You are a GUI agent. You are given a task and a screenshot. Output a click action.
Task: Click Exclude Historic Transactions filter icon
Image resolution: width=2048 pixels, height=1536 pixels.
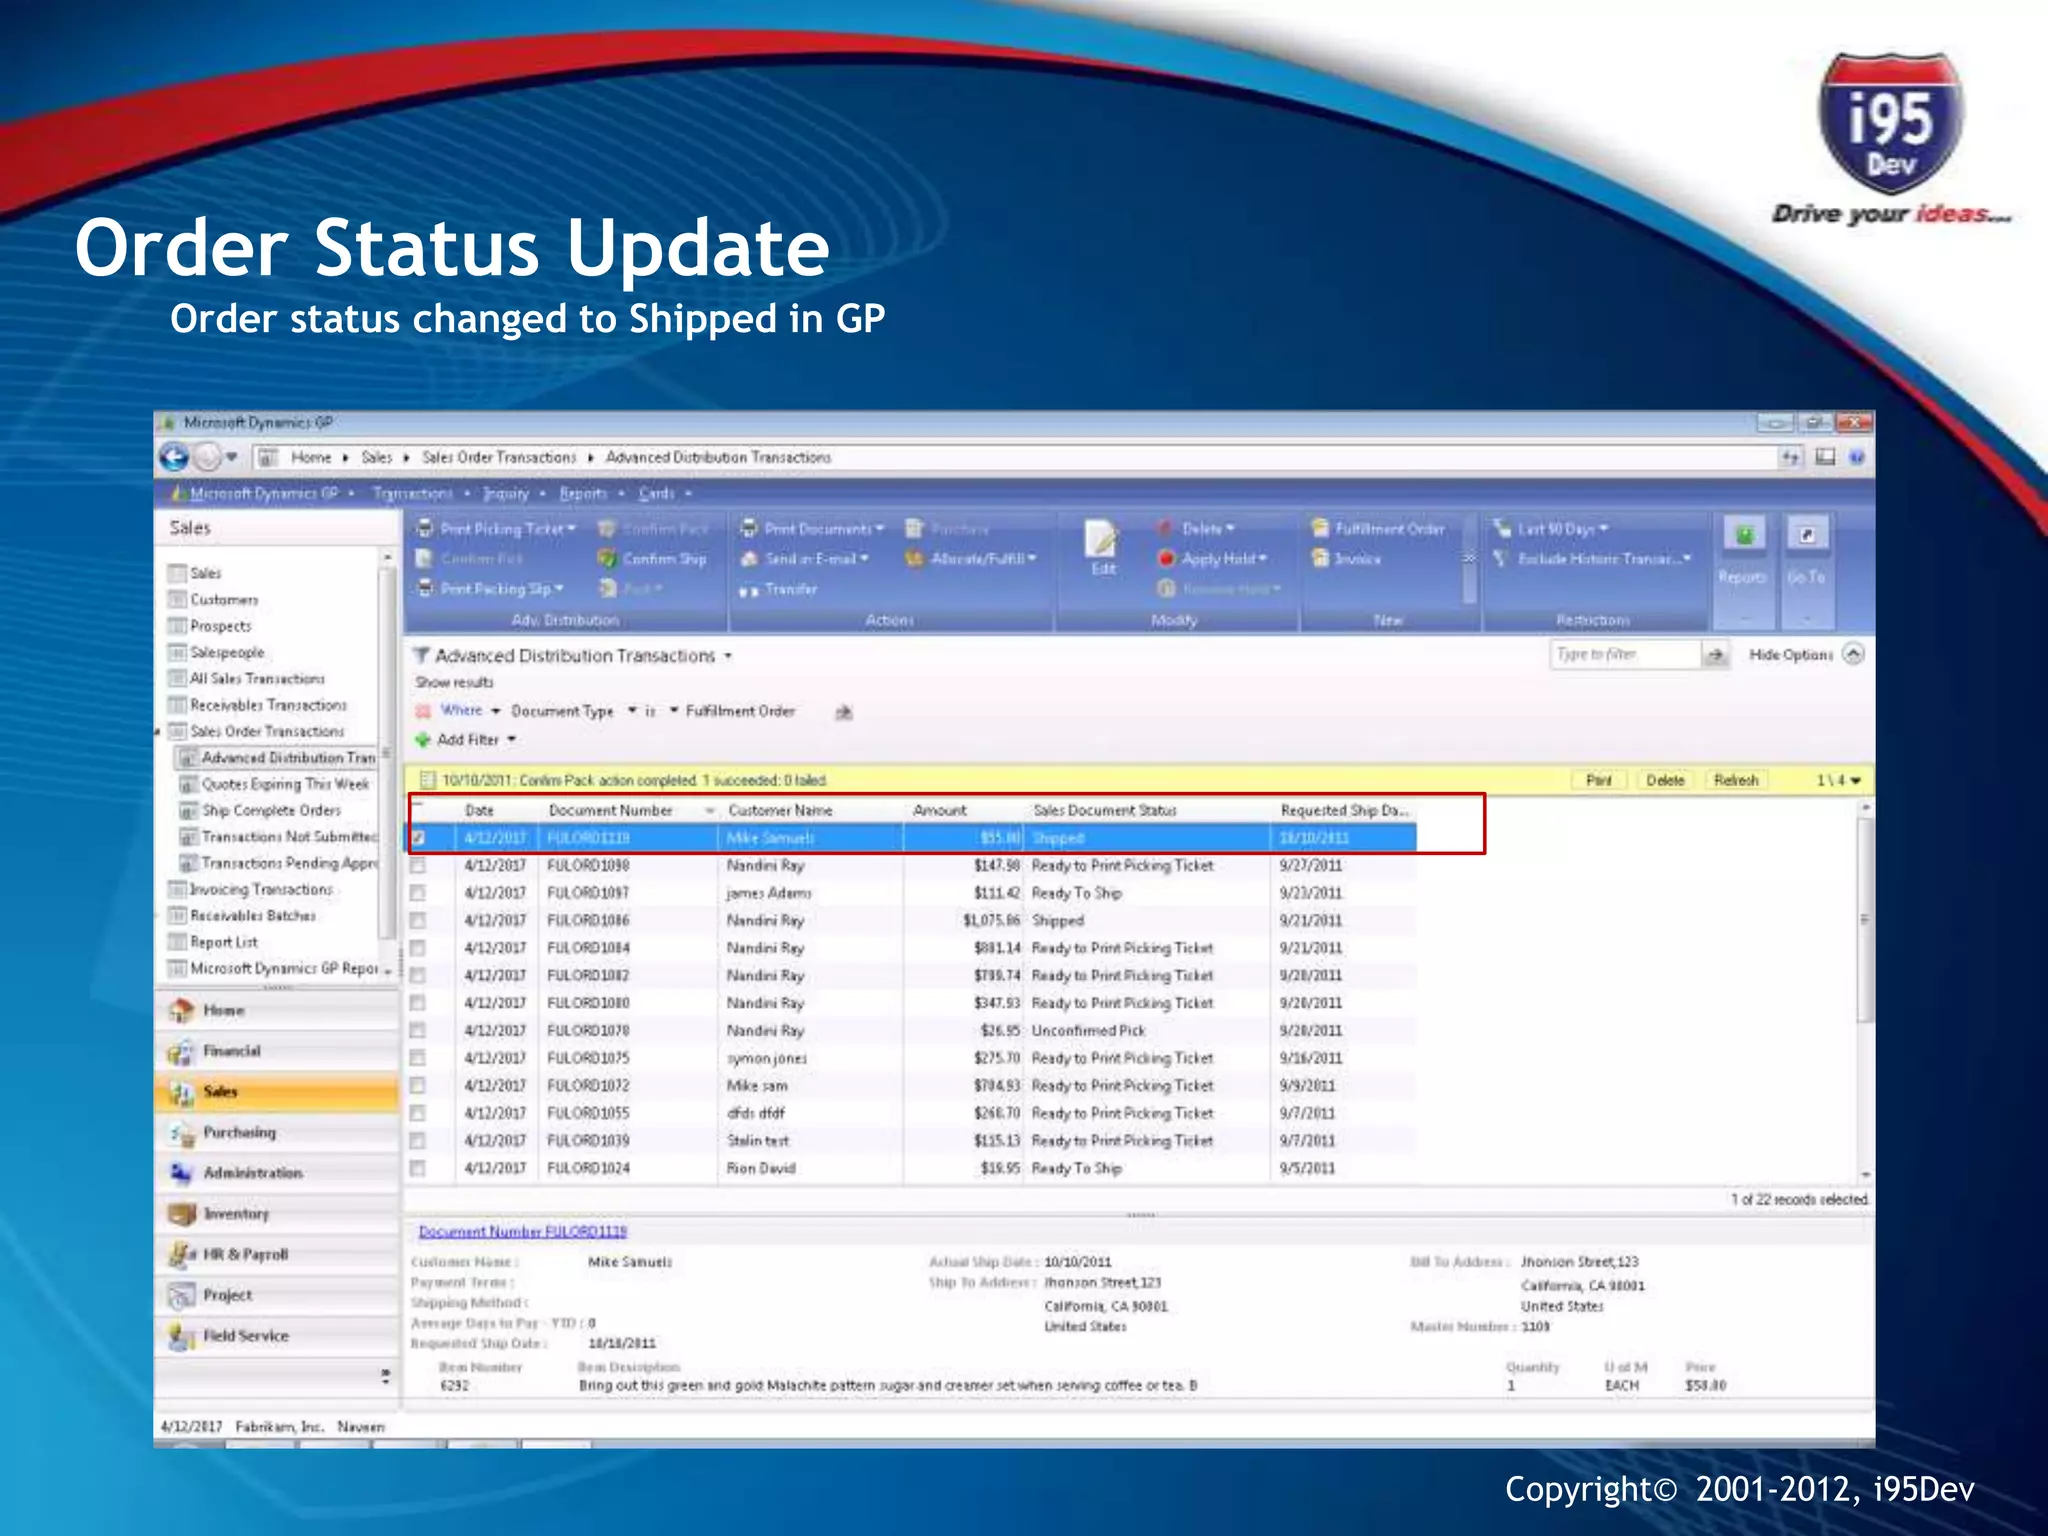point(1501,559)
